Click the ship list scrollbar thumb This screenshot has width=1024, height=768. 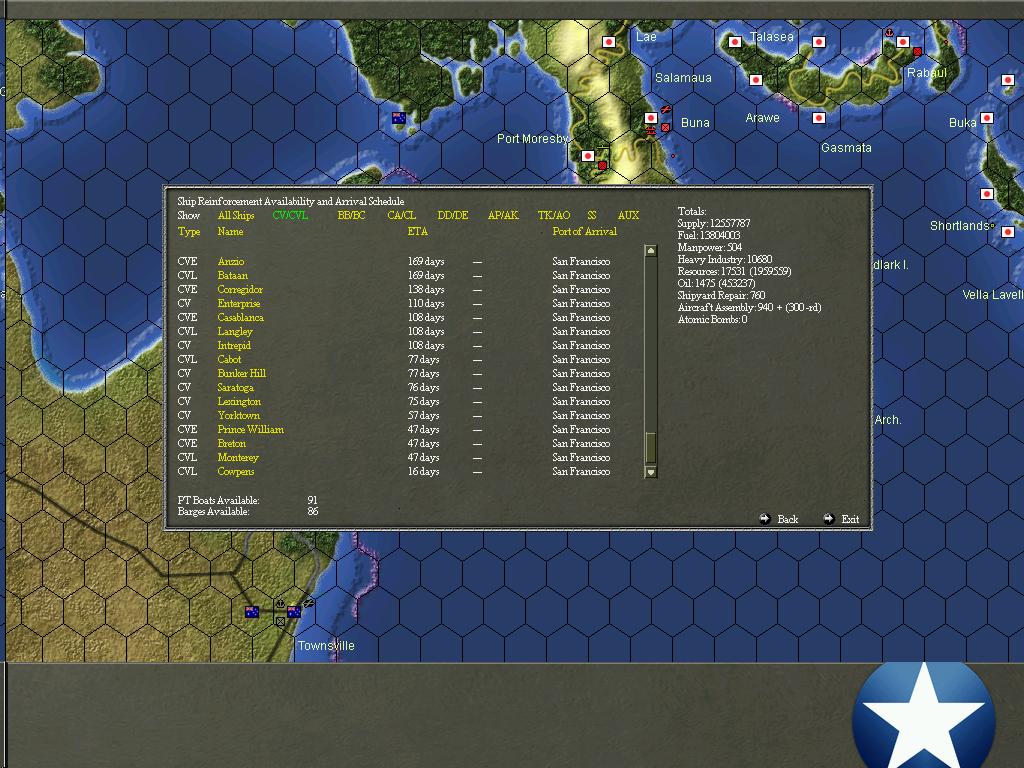[650, 447]
